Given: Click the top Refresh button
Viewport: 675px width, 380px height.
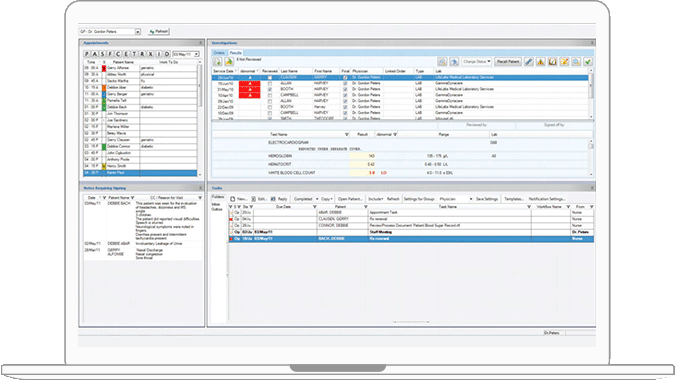Looking at the screenshot, I should 159,31.
